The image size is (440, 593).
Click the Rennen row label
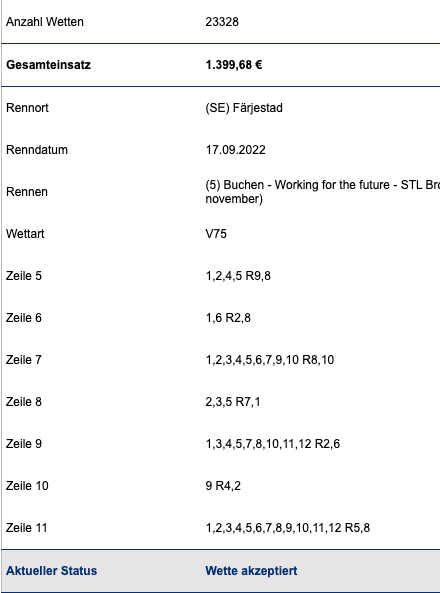click(27, 192)
